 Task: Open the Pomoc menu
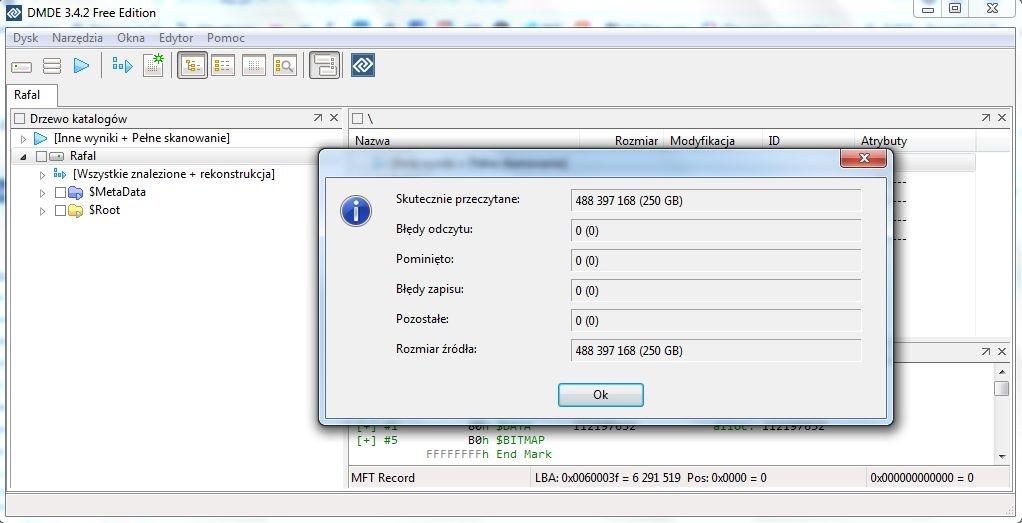pyautogui.click(x=226, y=38)
